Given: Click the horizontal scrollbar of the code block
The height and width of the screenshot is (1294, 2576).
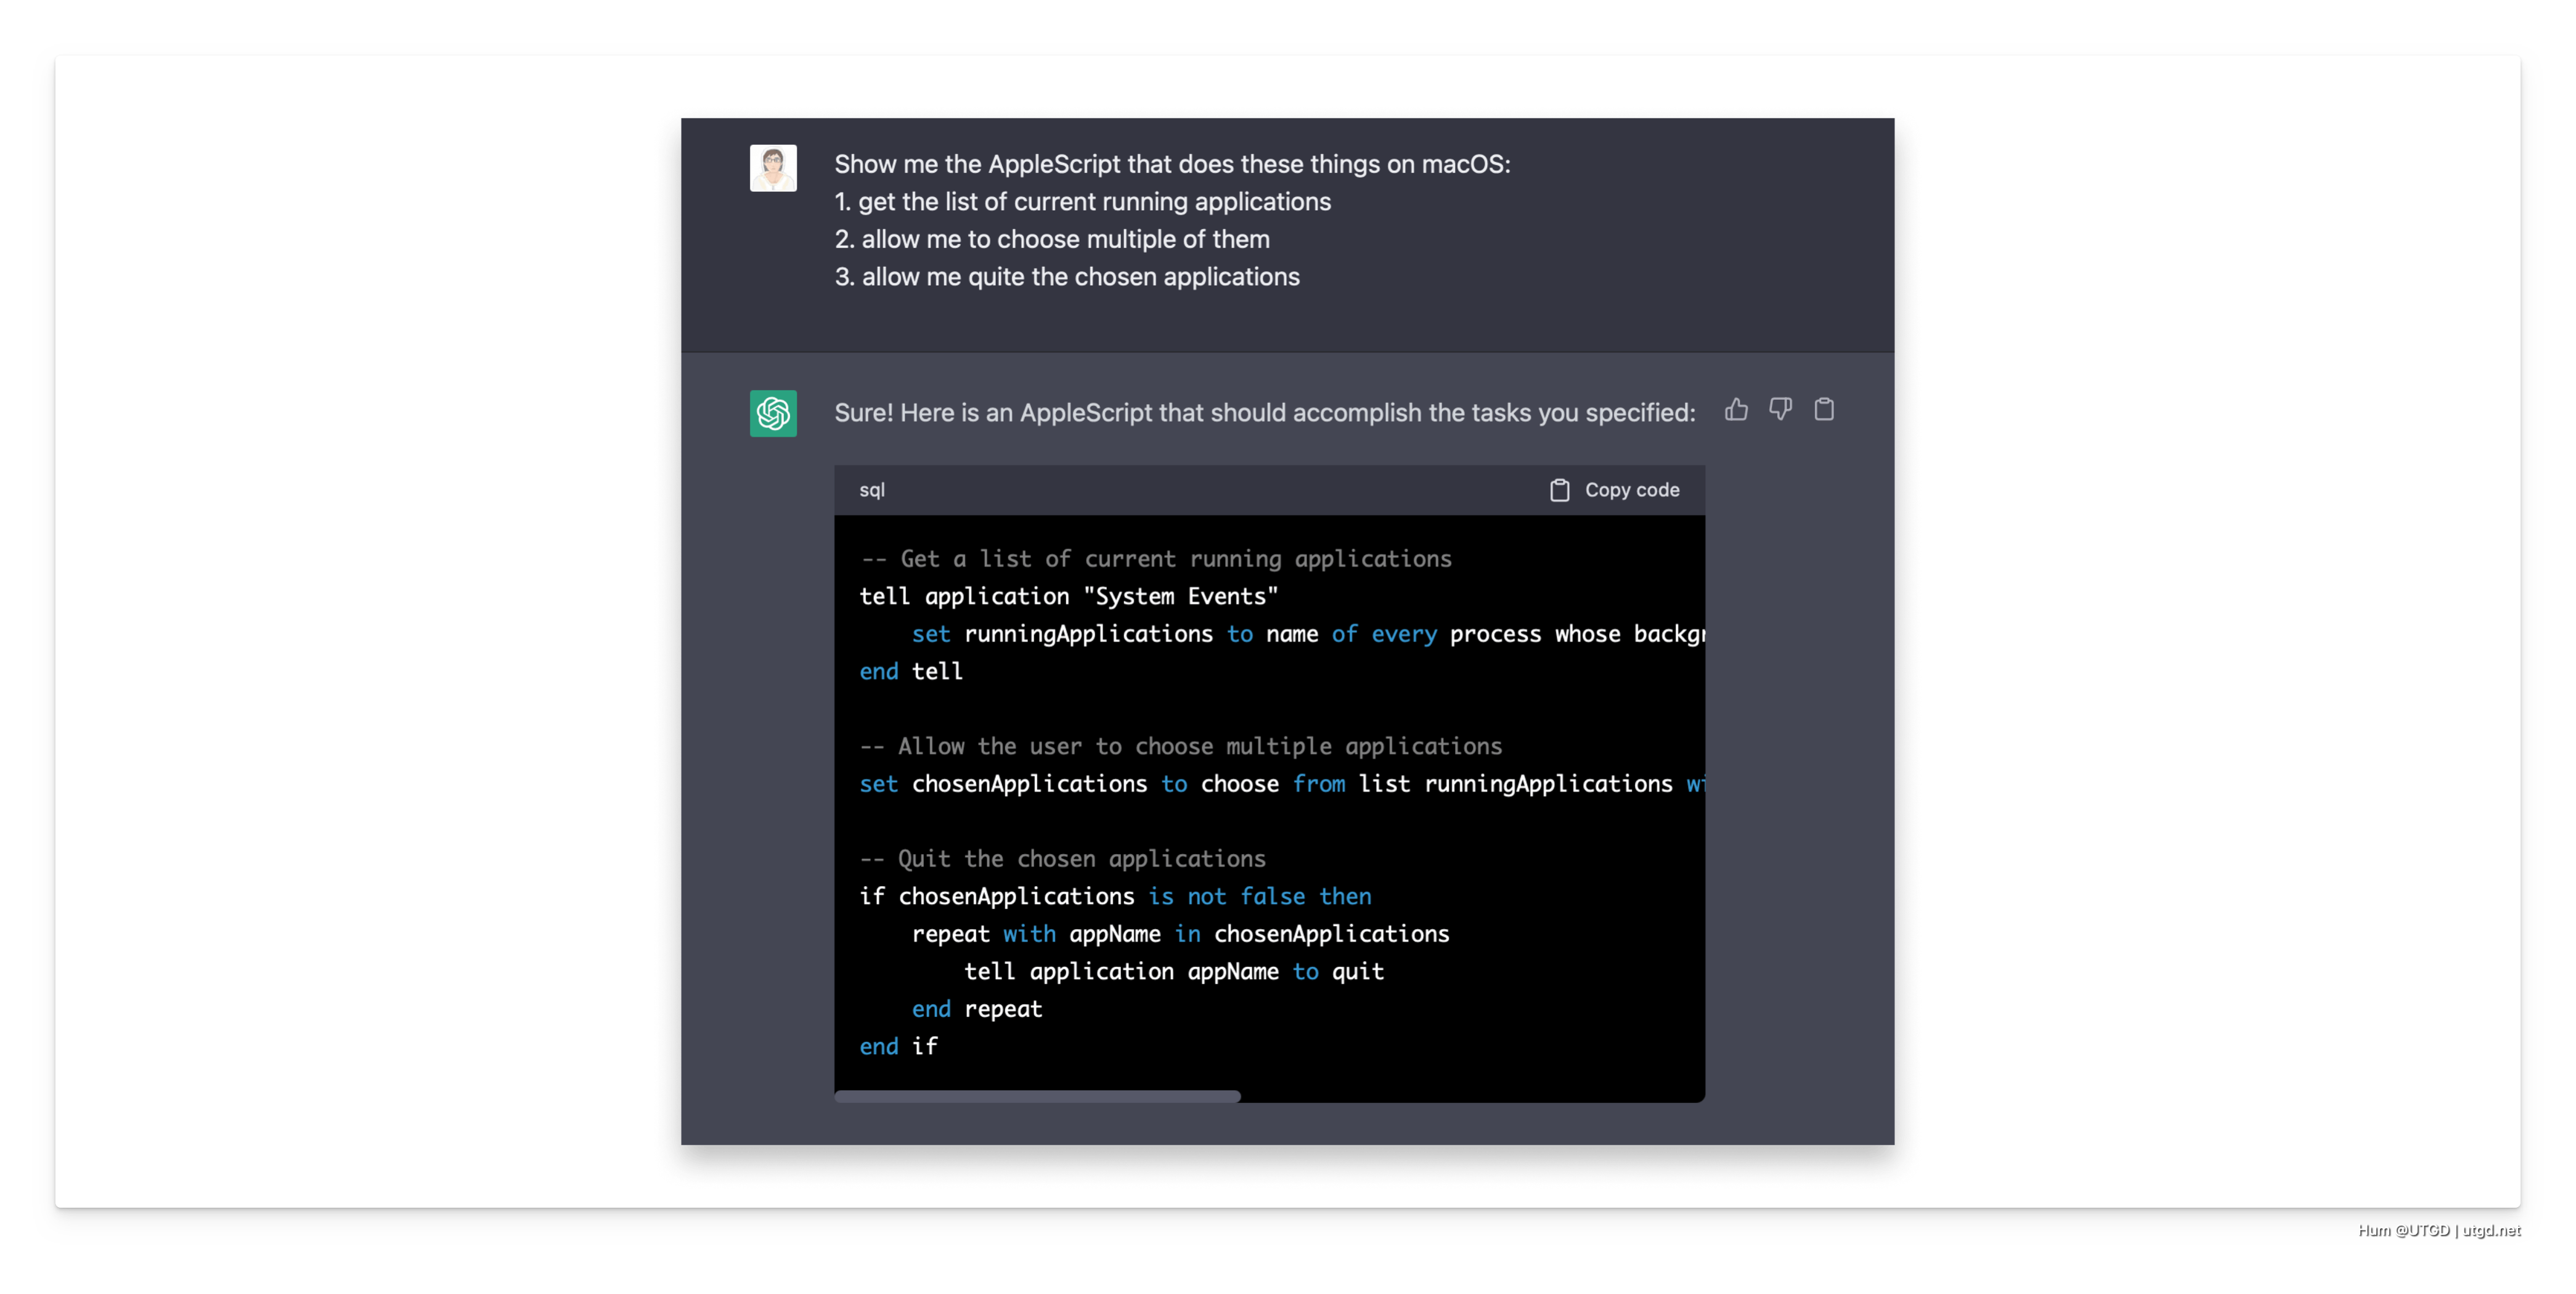Looking at the screenshot, I should coord(1037,1096).
